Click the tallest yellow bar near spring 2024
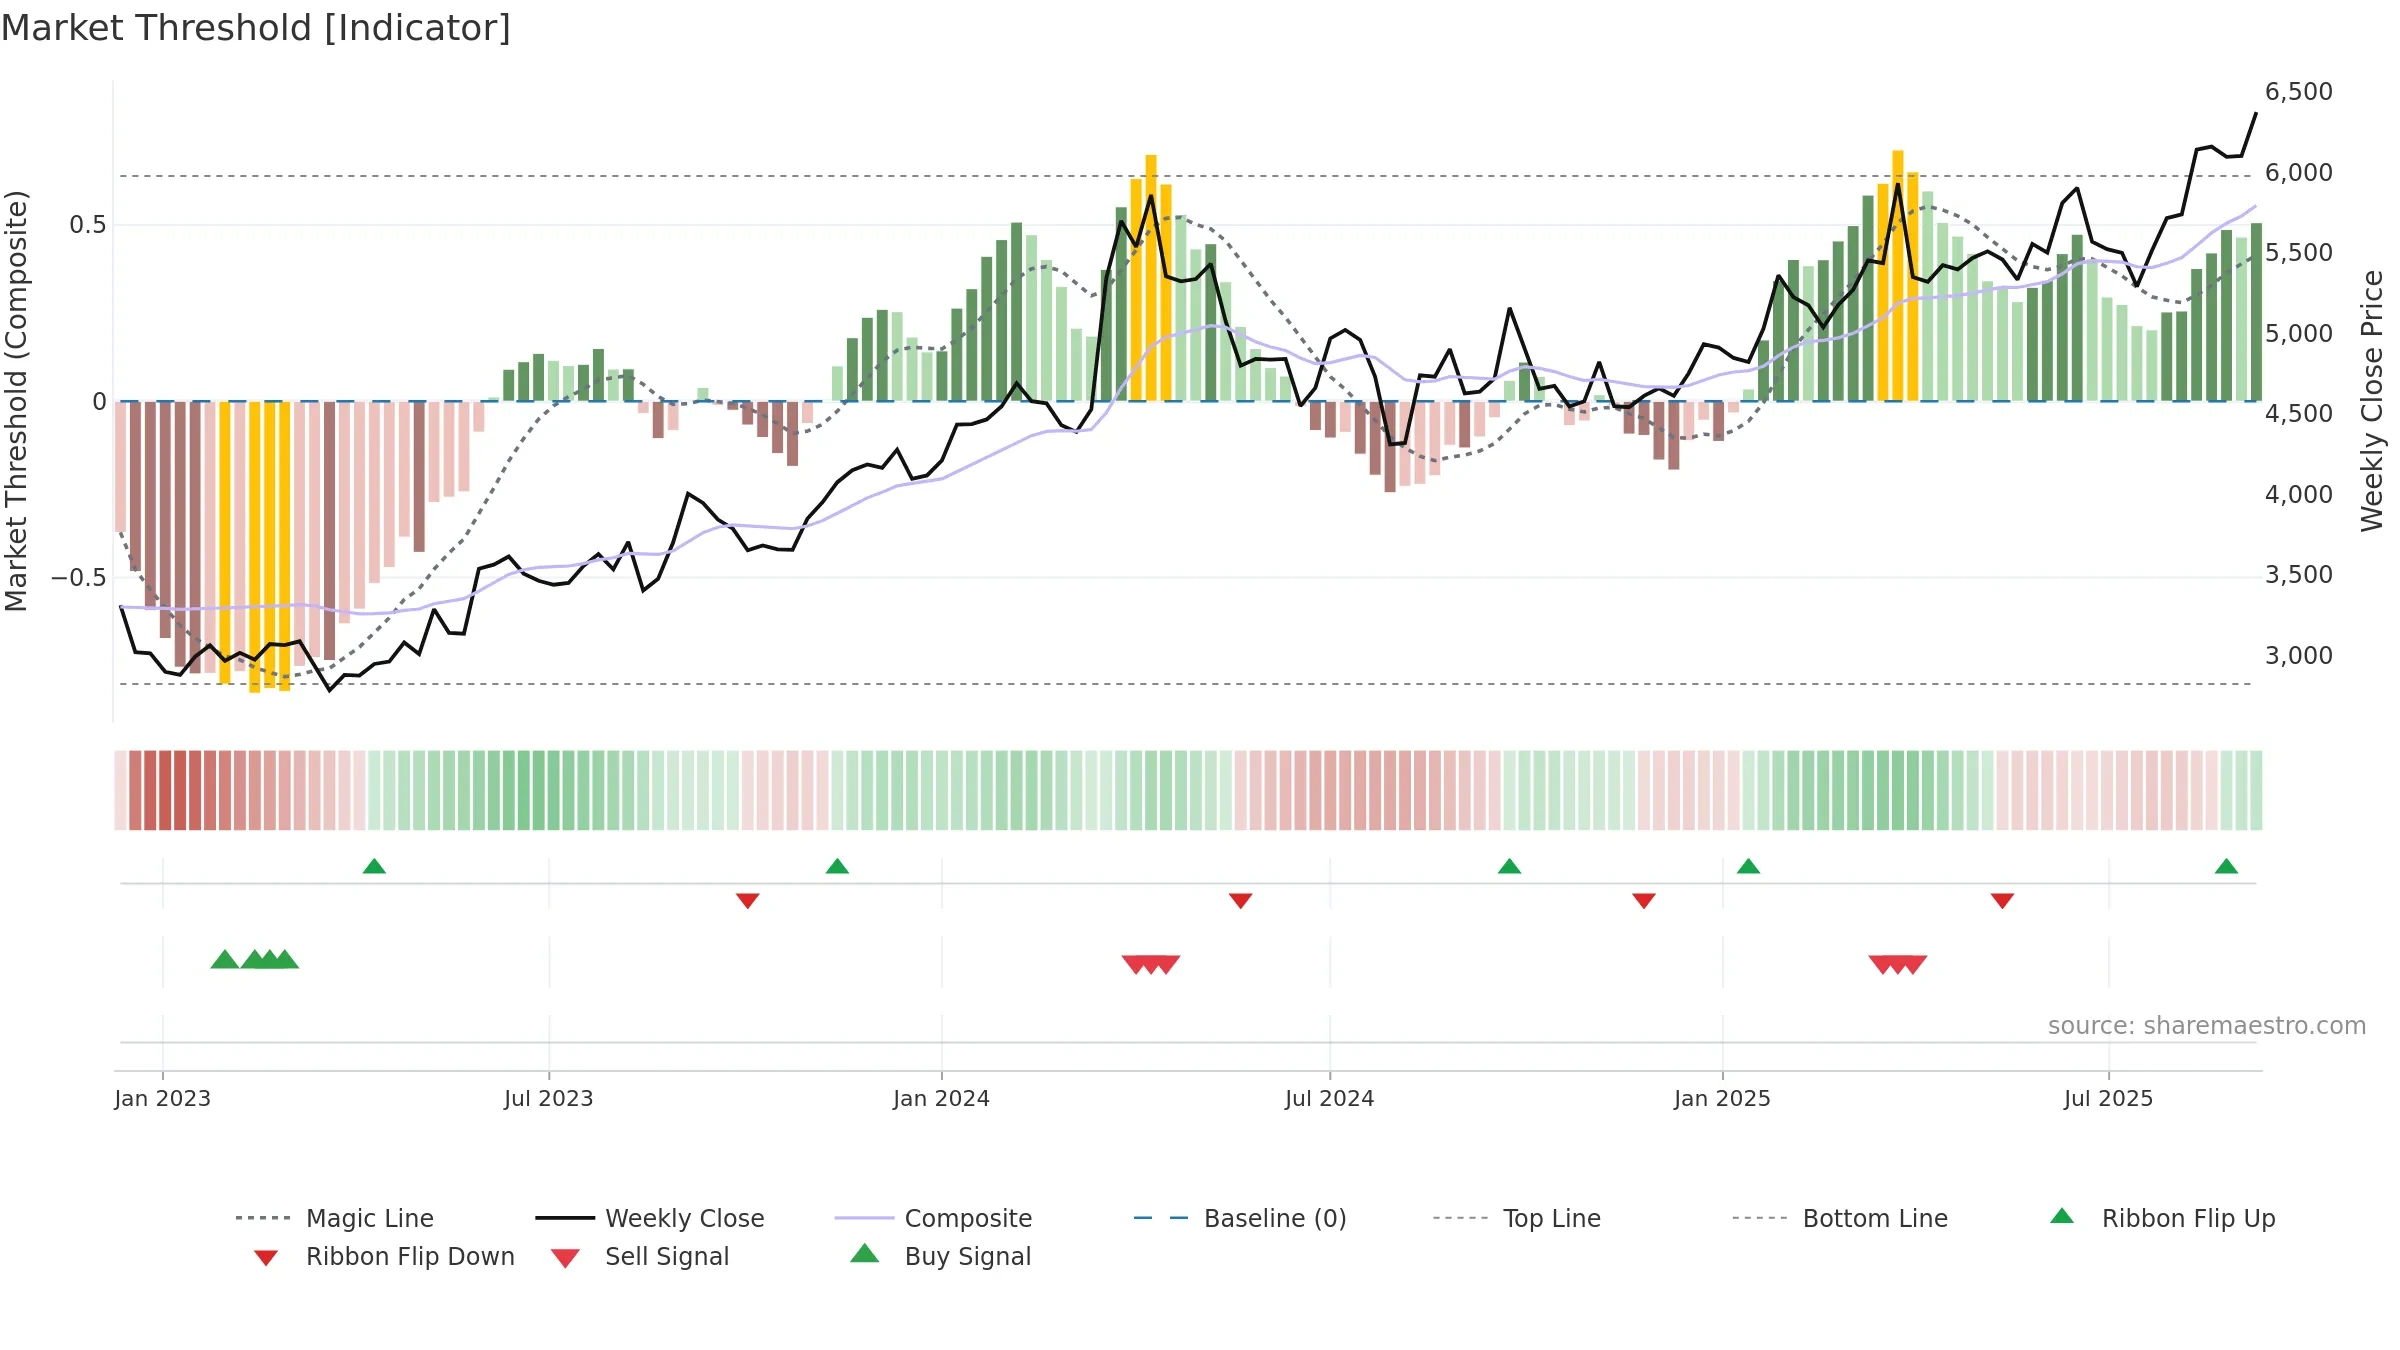Screen dimensions: 2400x1350 tap(1151, 278)
